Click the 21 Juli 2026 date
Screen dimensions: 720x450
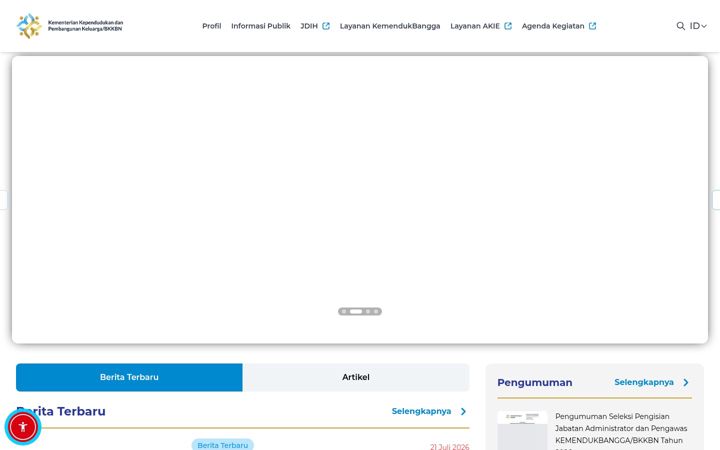450,446
